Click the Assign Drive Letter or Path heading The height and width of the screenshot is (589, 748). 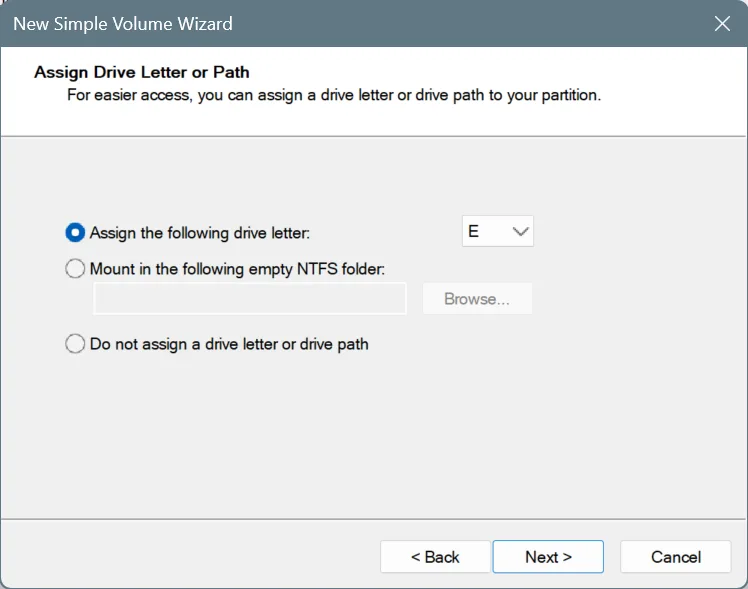pos(142,72)
